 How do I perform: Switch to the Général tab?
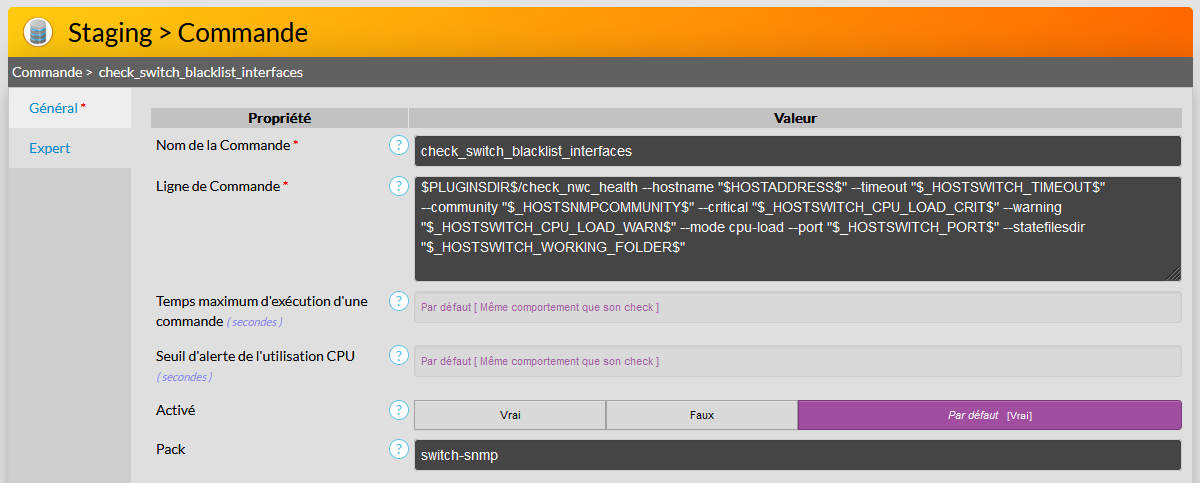coord(57,108)
